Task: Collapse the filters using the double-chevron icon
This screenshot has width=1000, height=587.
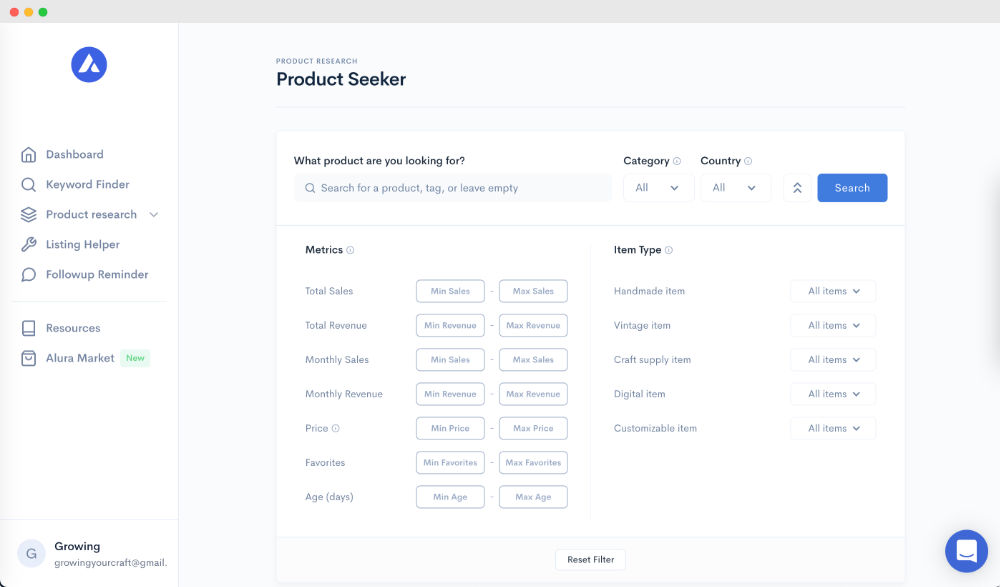Action: click(x=797, y=187)
